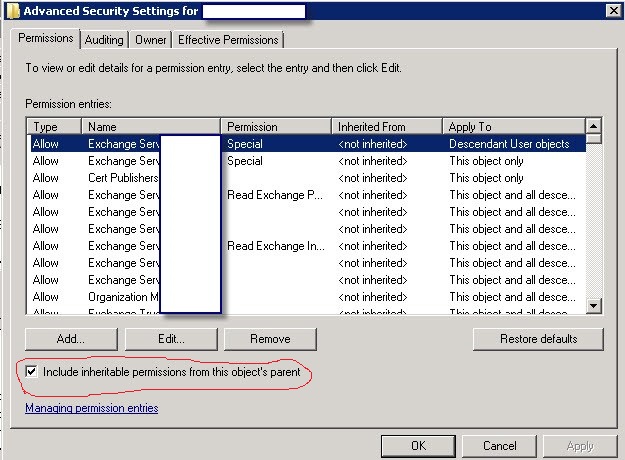This screenshot has height=460, width=625.
Task: Open the Auditing tab
Action: [104, 40]
